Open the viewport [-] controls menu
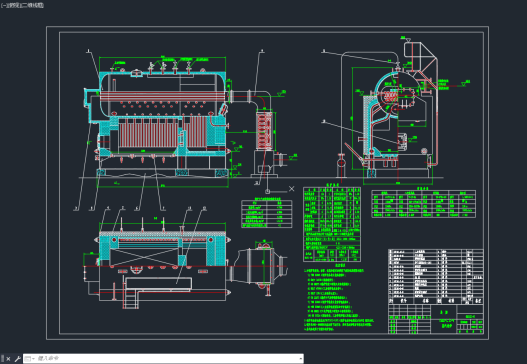The image size is (527, 364). [x=4, y=5]
